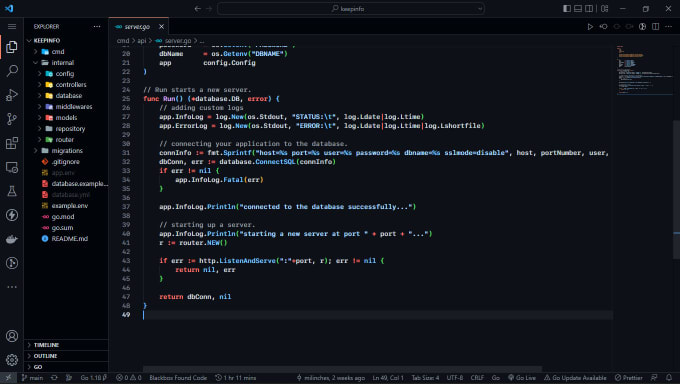Expand the cmd folder
This screenshot has width=680, height=384.
[x=66, y=52]
